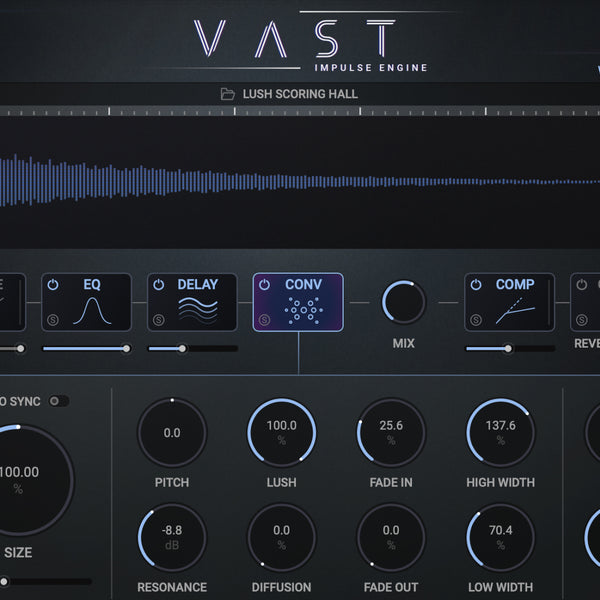Solo the CONV module

pyautogui.click(x=264, y=320)
